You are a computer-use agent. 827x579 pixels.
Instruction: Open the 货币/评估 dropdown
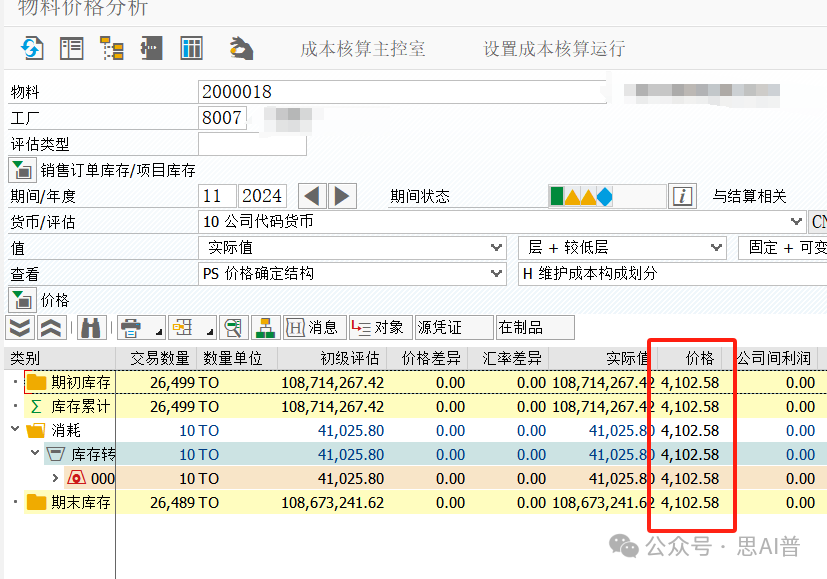[x=796, y=222]
